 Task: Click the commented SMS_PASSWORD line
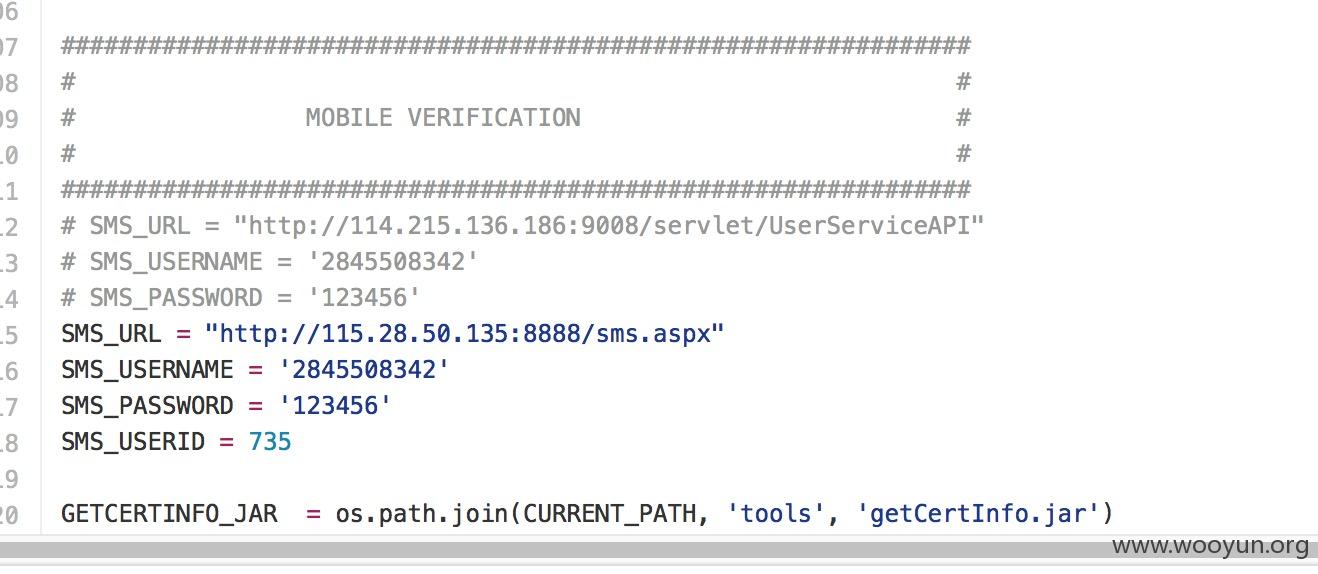[241, 297]
